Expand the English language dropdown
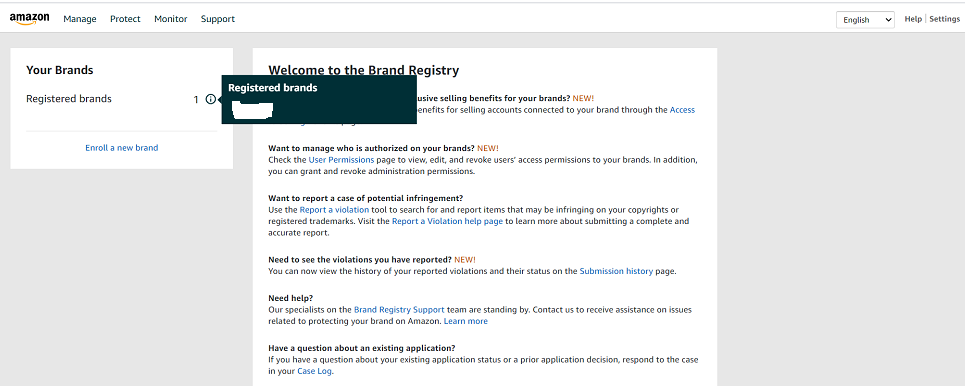The image size is (965, 387). [865, 20]
